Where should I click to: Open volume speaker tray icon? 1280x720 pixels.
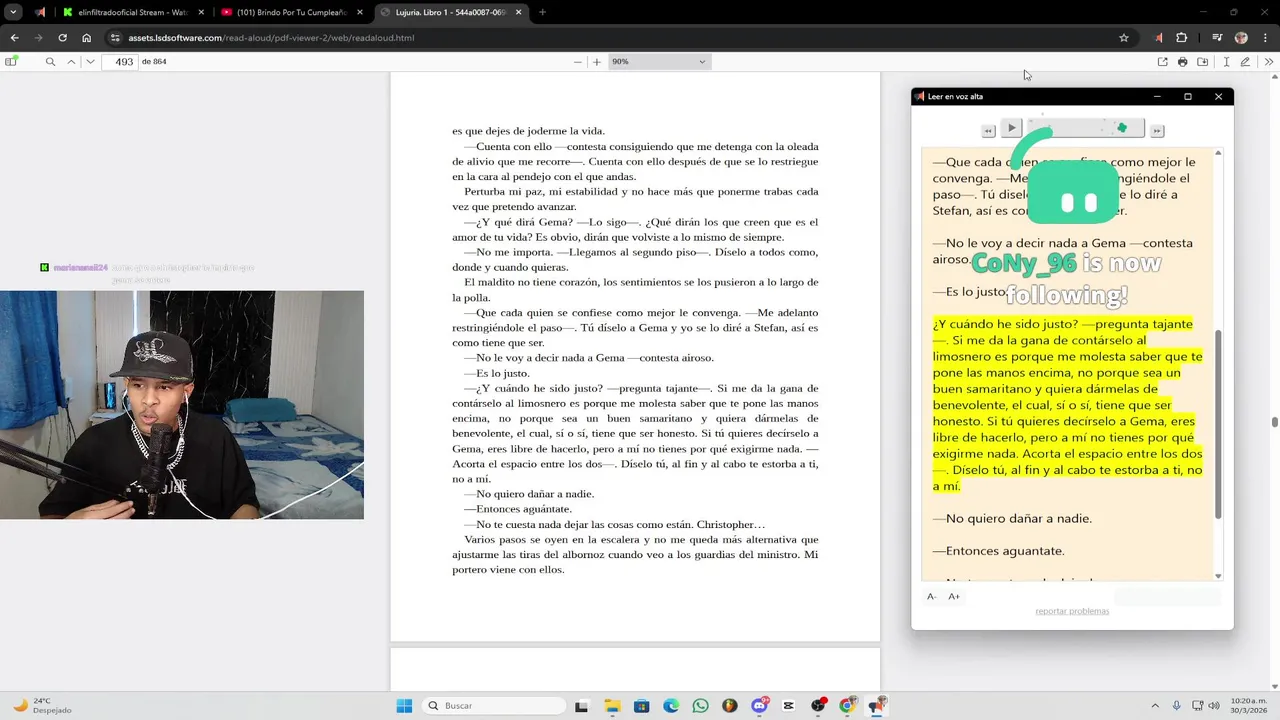click(1215, 706)
